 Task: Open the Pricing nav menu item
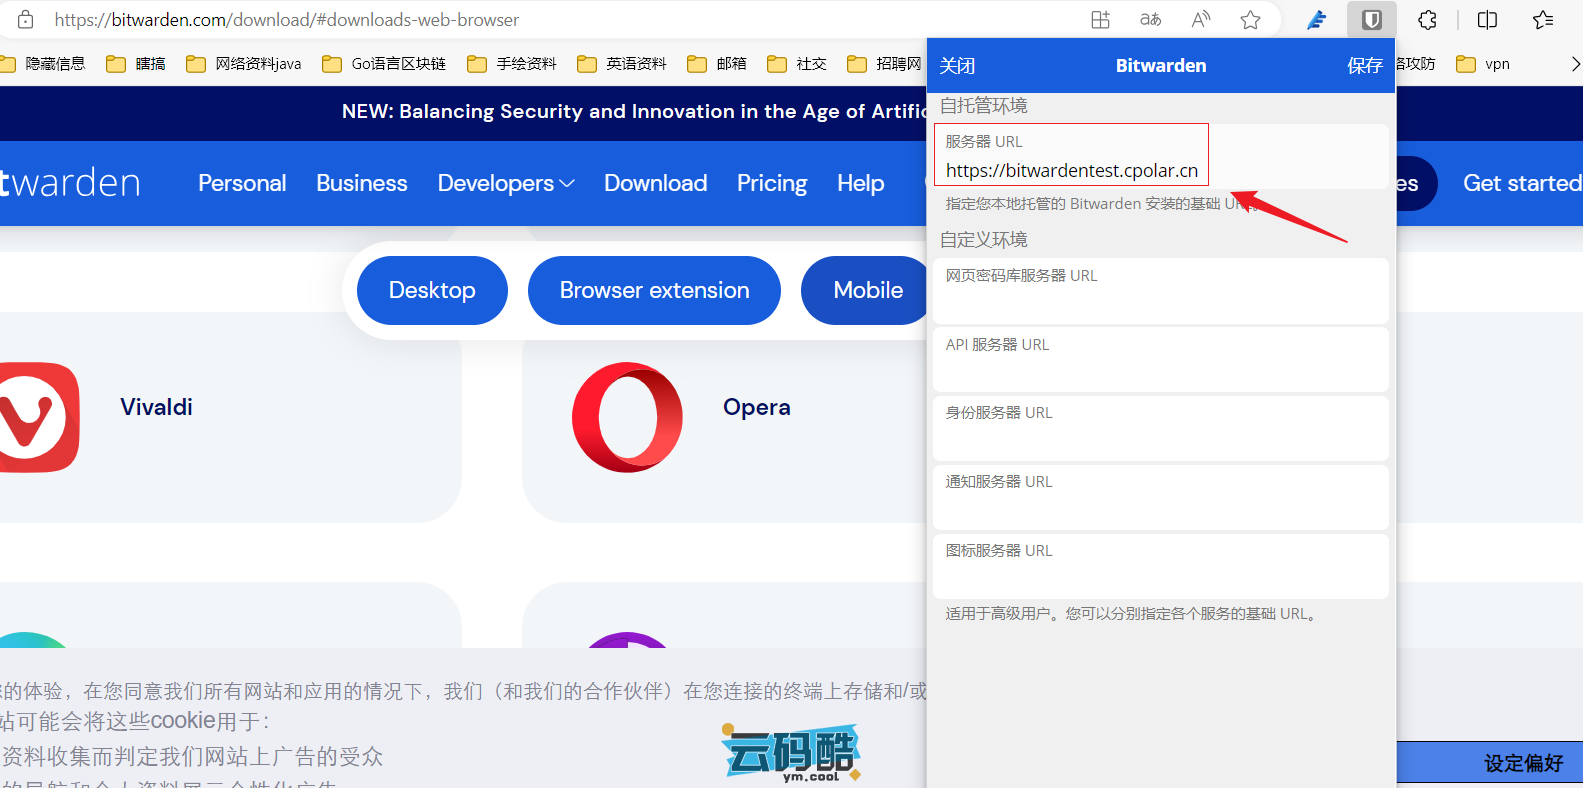pyautogui.click(x=771, y=183)
